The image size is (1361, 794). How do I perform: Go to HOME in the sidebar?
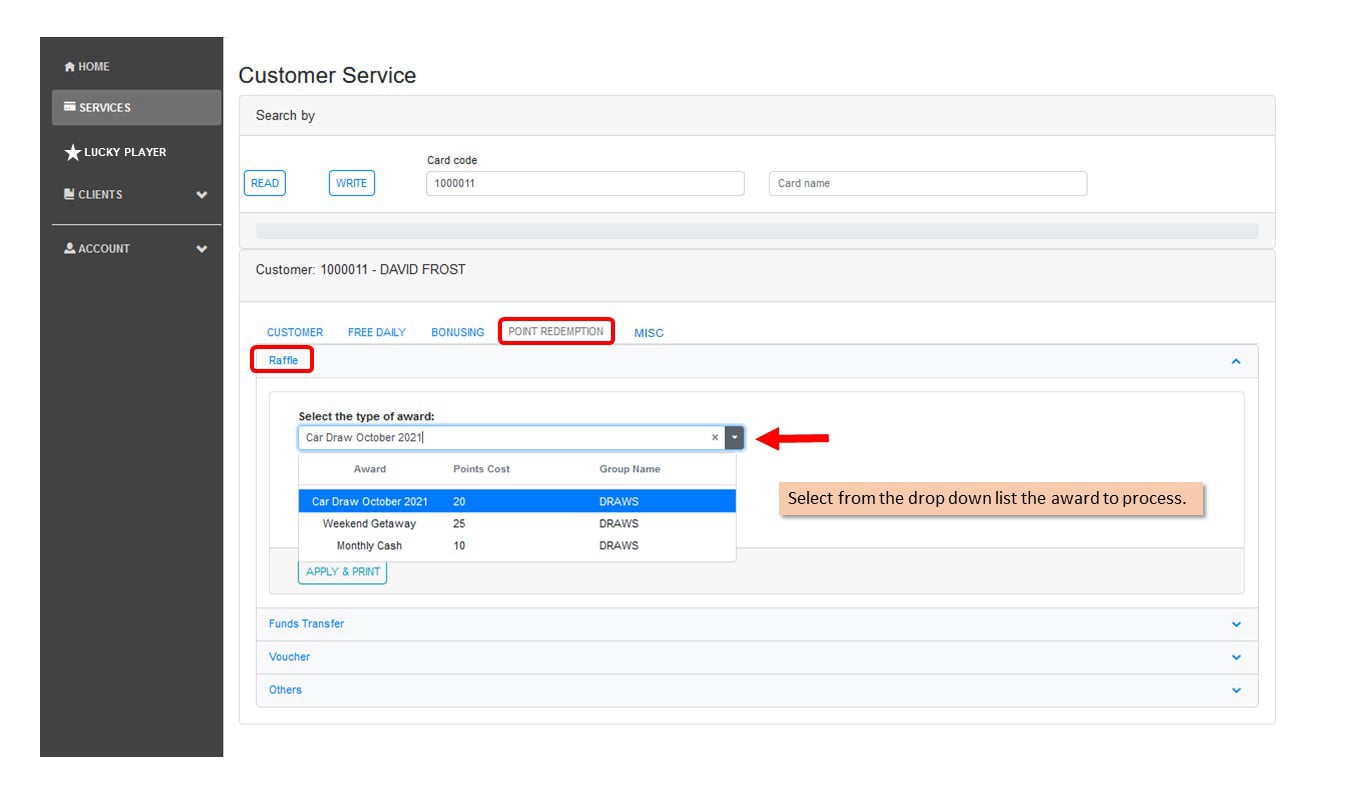(x=87, y=67)
